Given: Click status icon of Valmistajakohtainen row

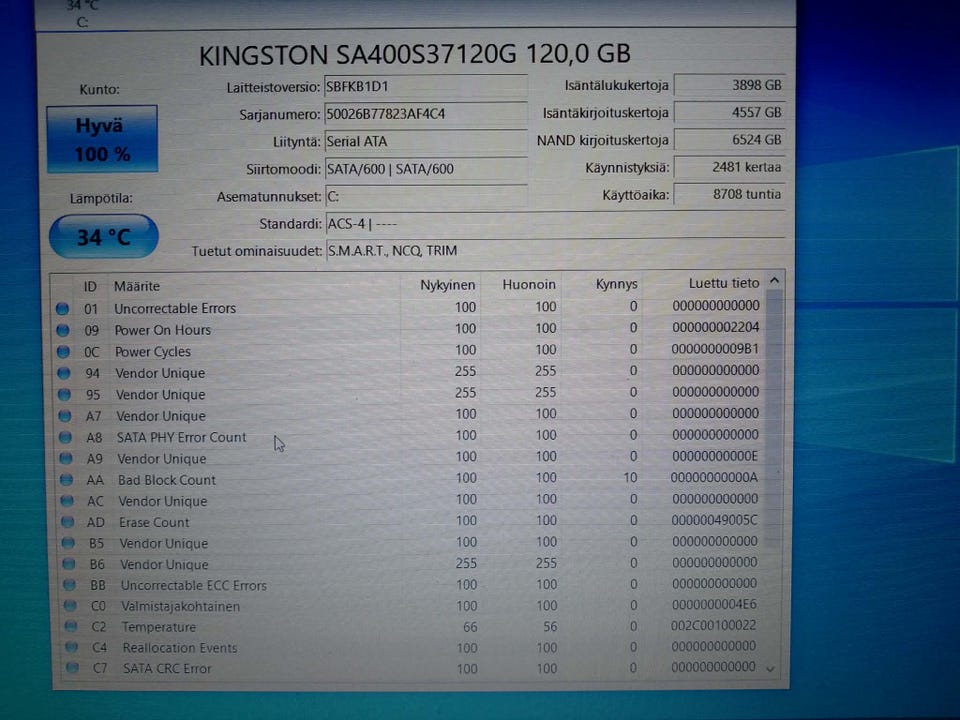Looking at the screenshot, I should coord(70,606).
